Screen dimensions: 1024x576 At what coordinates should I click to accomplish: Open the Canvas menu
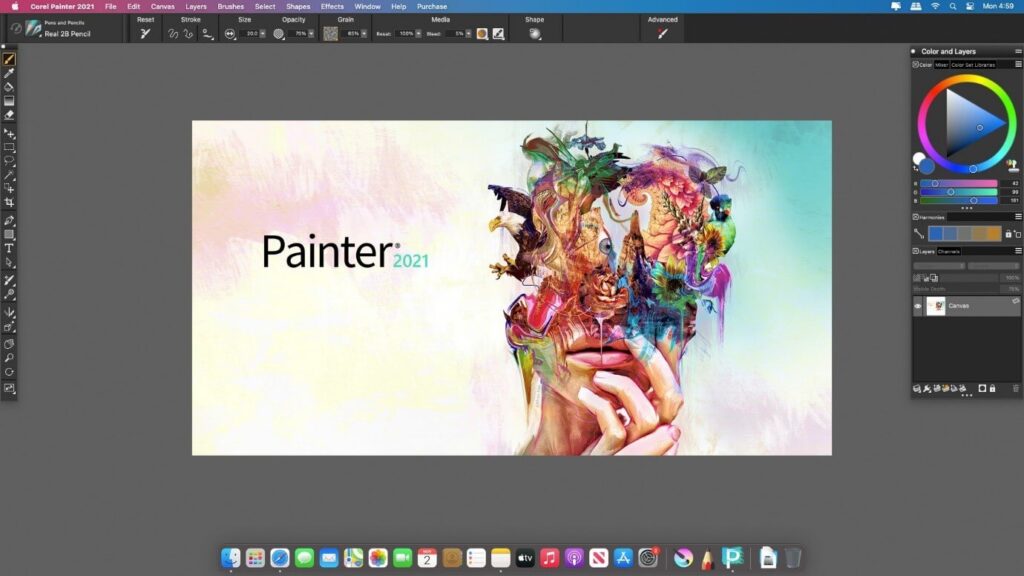(163, 7)
